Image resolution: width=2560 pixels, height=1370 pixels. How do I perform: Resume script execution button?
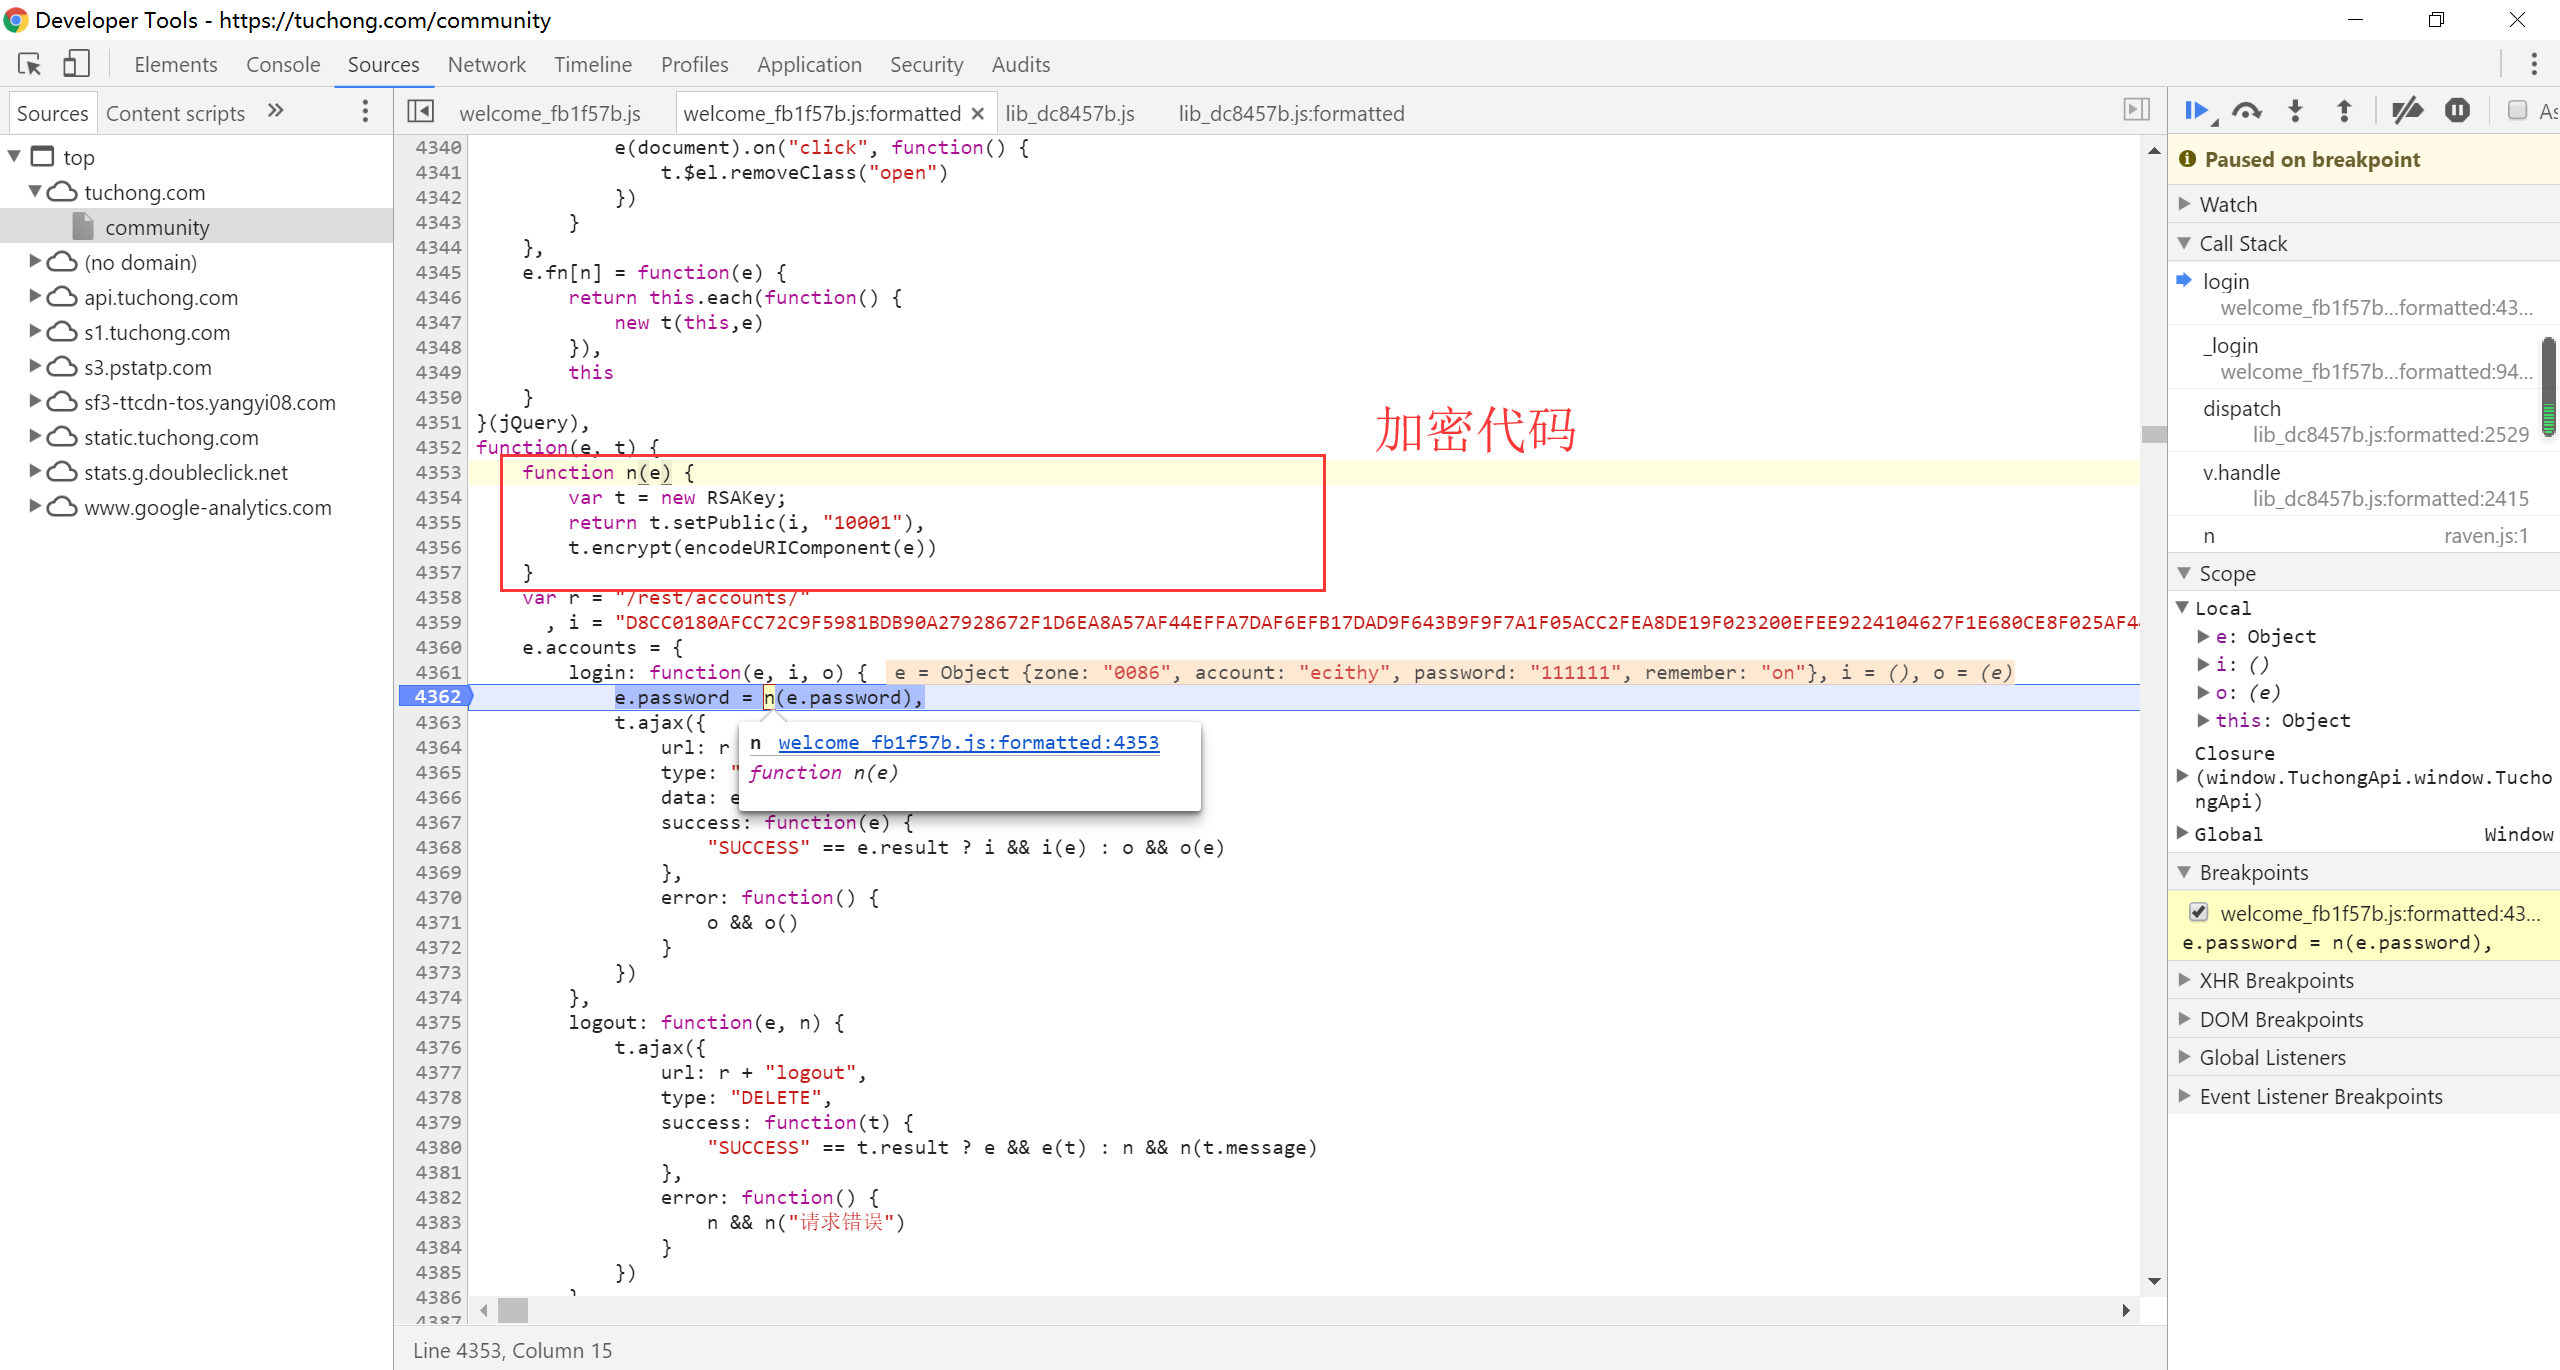click(x=2196, y=111)
